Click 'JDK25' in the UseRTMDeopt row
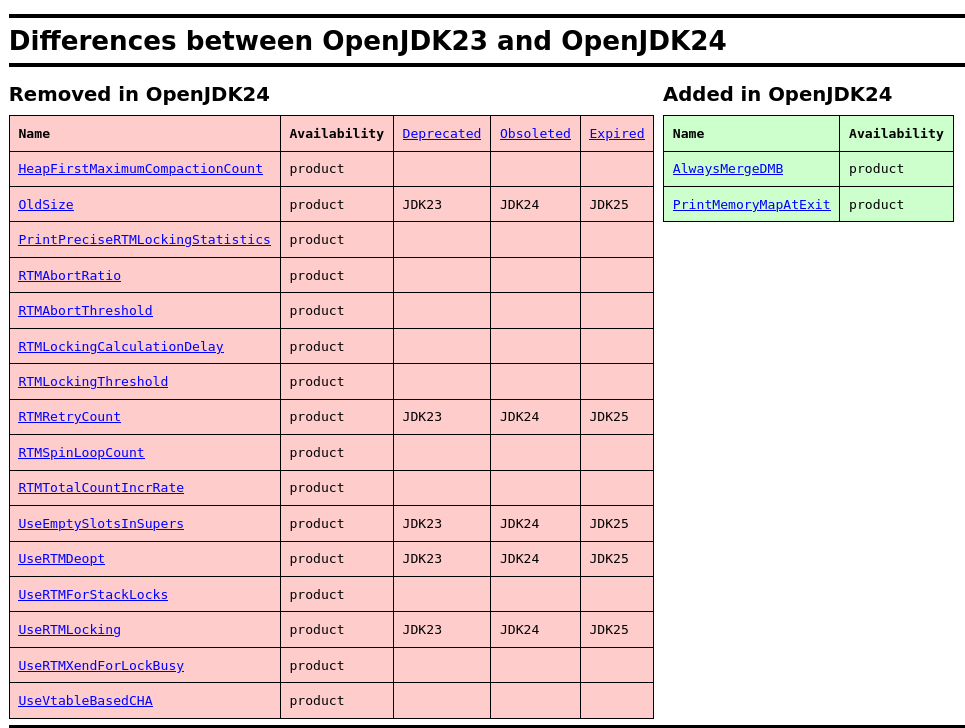This screenshot has height=728, width=965. [609, 559]
